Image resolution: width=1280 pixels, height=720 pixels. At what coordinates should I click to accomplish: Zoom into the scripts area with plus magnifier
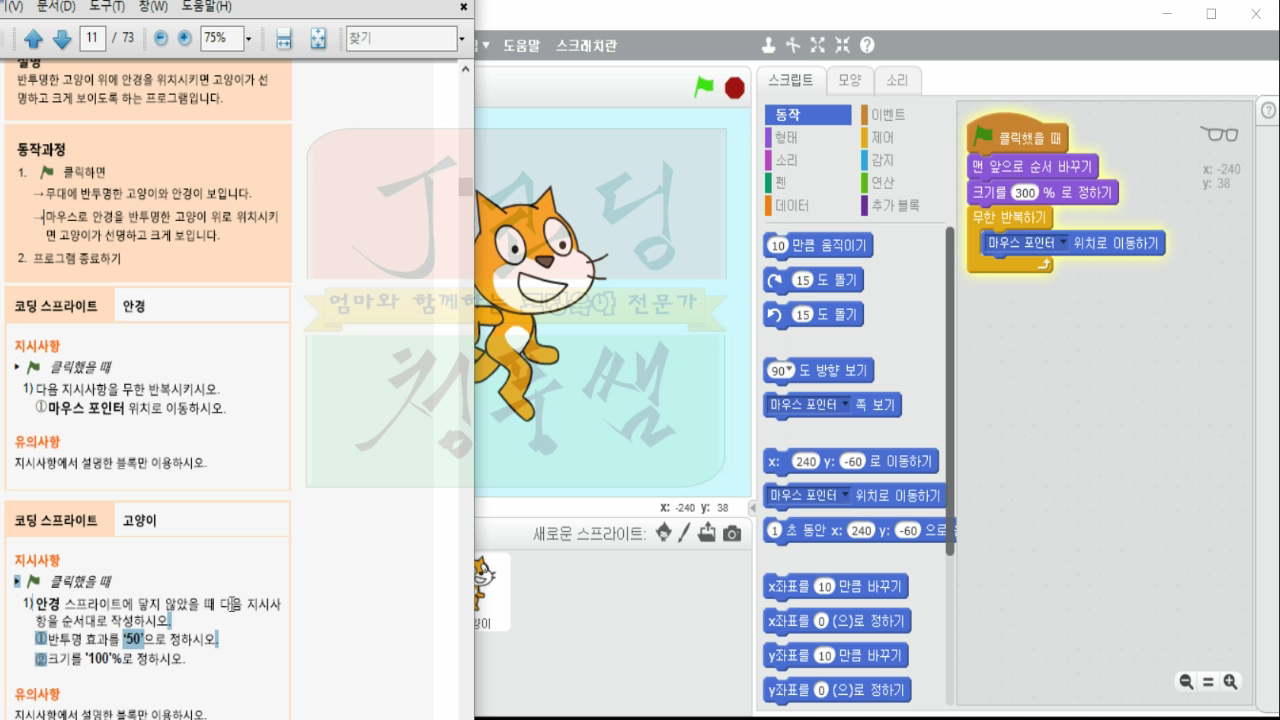tap(1232, 681)
